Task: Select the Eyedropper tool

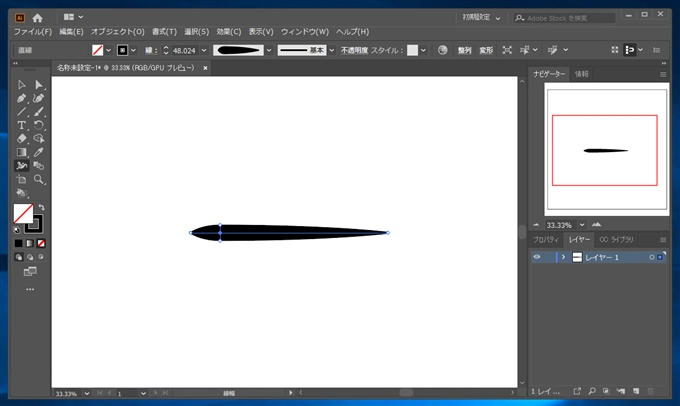Action: pos(39,152)
